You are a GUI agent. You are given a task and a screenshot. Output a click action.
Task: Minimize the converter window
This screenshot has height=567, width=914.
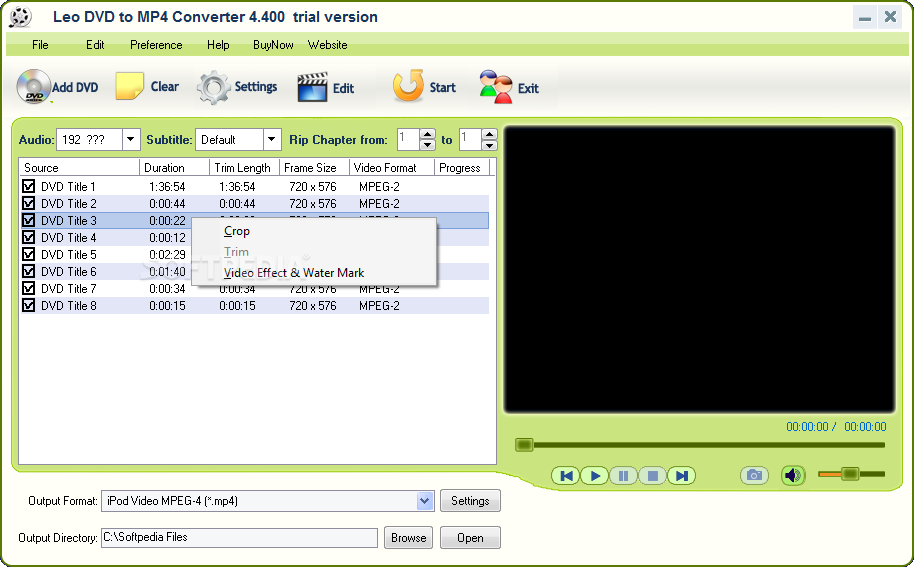(x=865, y=17)
